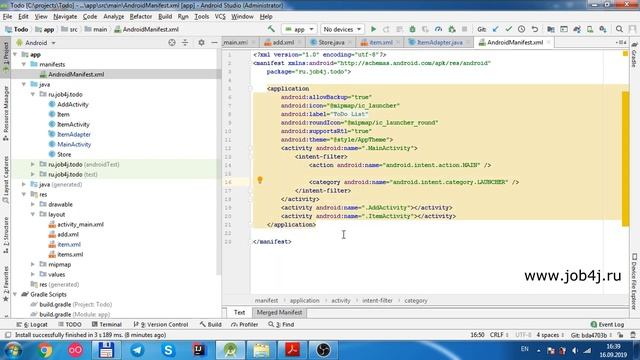Screen dimensions: 640x360
Task: Hide the Project panel with minus icon
Action: pyautogui.click(x=214, y=42)
